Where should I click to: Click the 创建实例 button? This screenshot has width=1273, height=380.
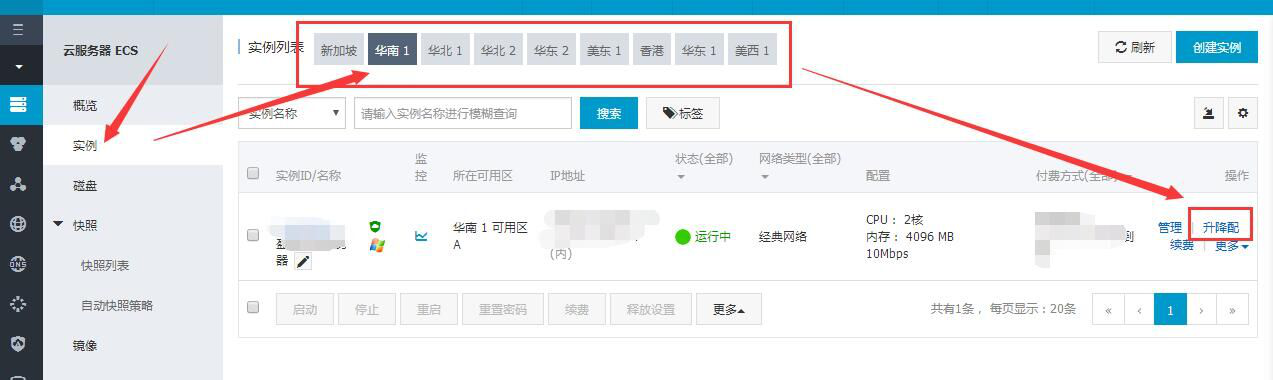(1217, 47)
